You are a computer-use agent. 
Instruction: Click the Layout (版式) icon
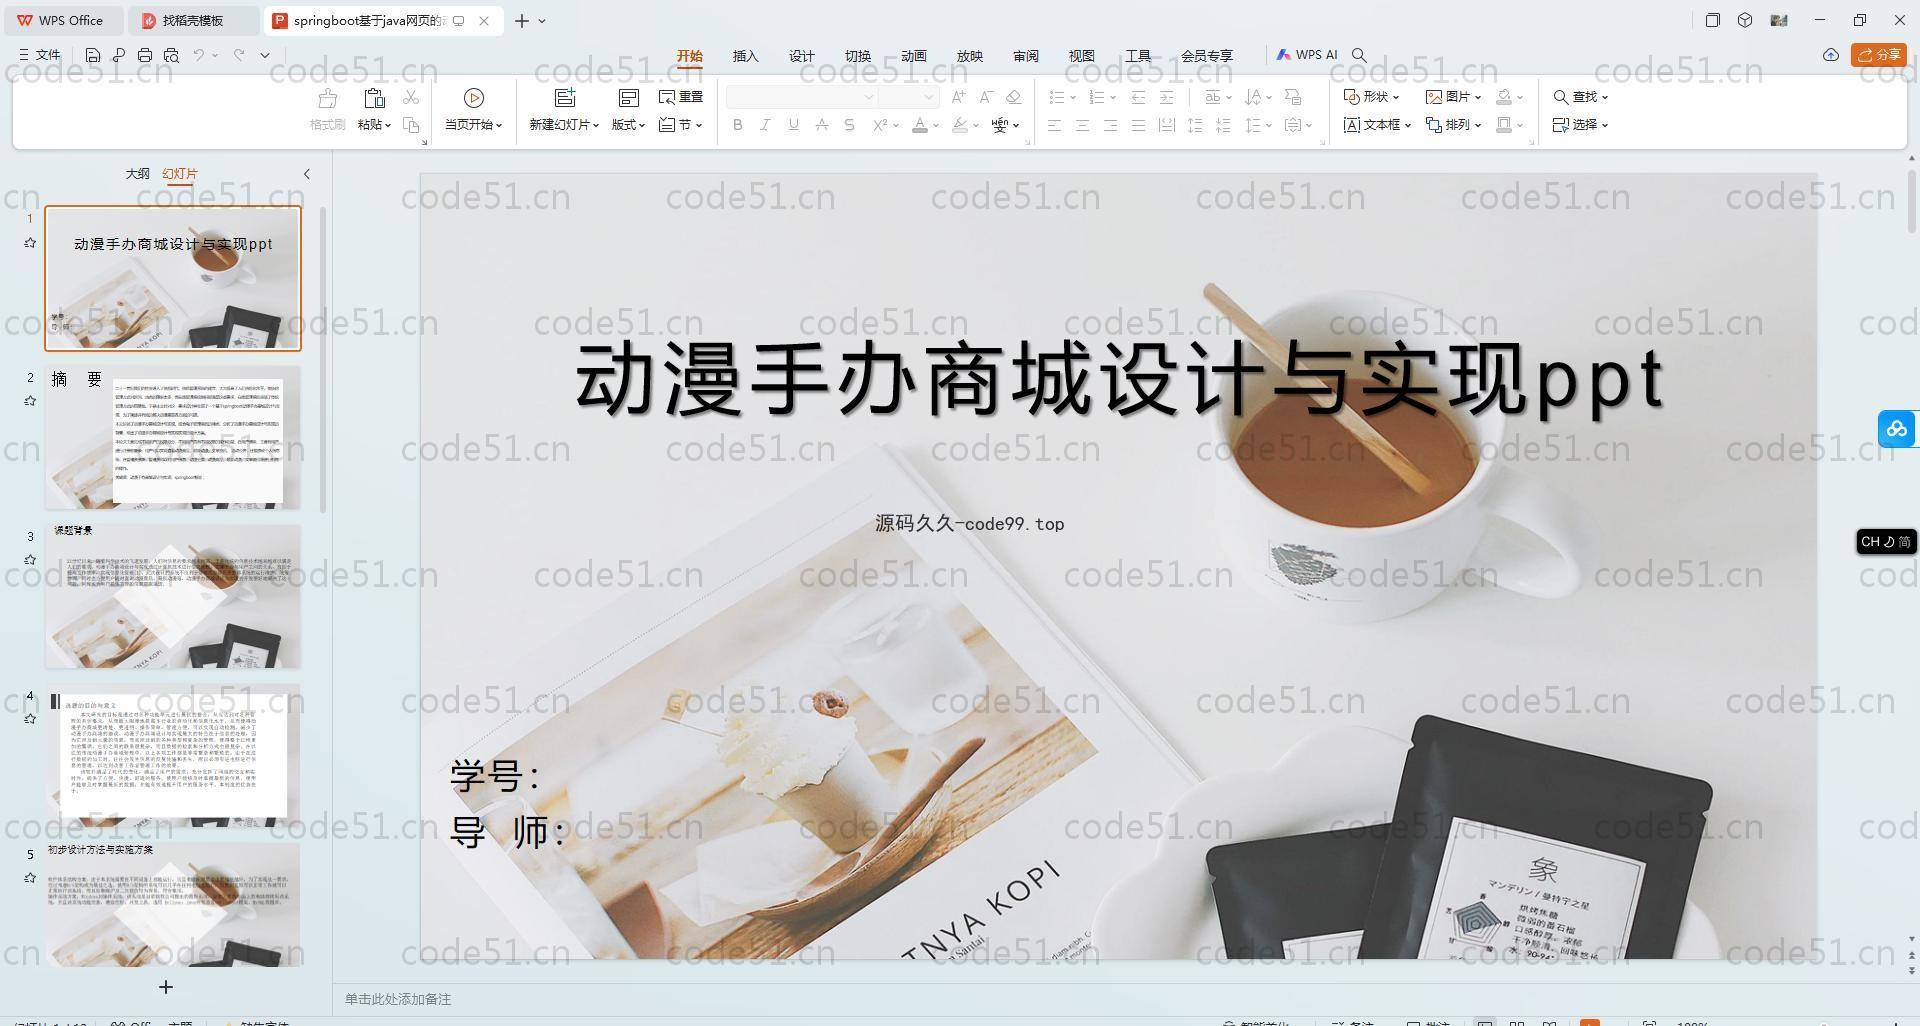(628, 98)
